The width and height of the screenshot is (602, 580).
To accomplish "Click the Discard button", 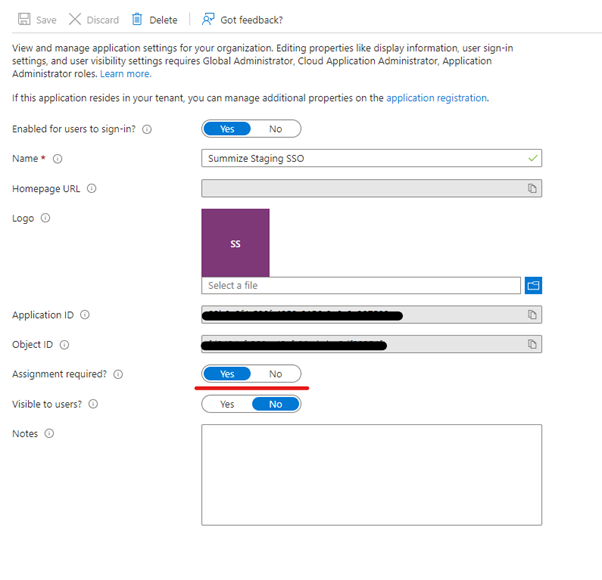I will [94, 20].
